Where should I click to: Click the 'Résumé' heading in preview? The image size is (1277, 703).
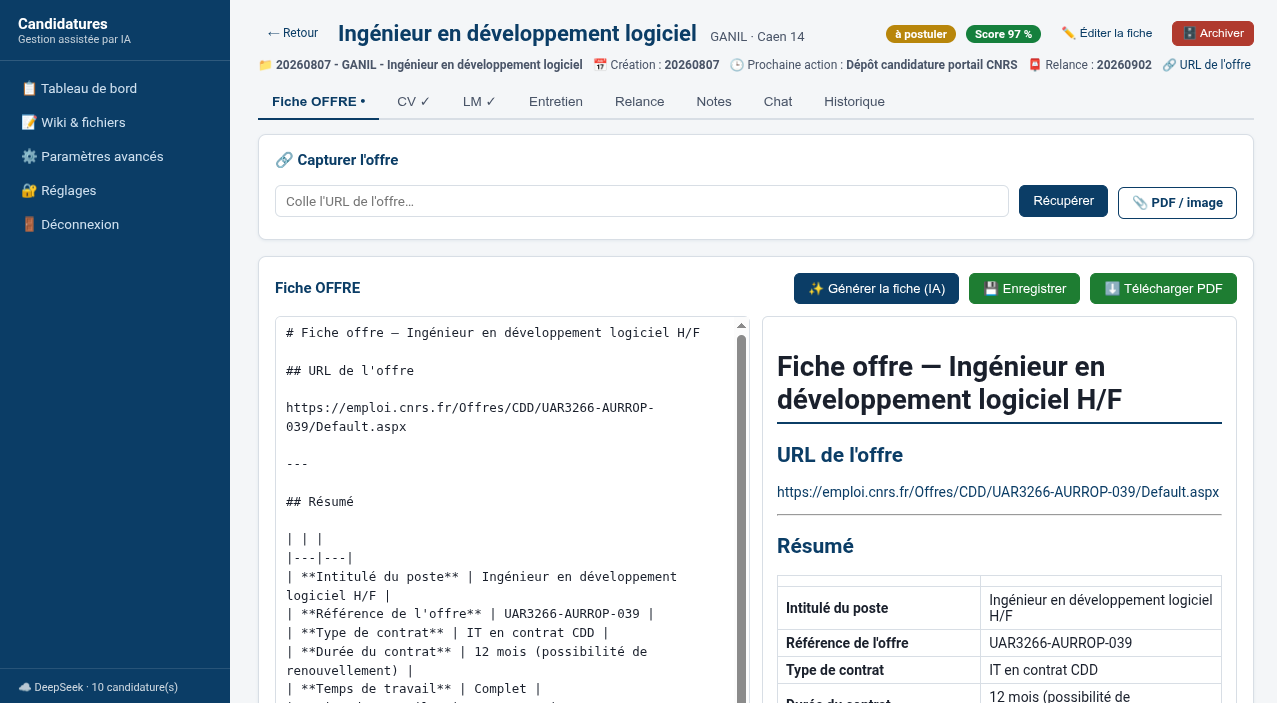point(815,546)
